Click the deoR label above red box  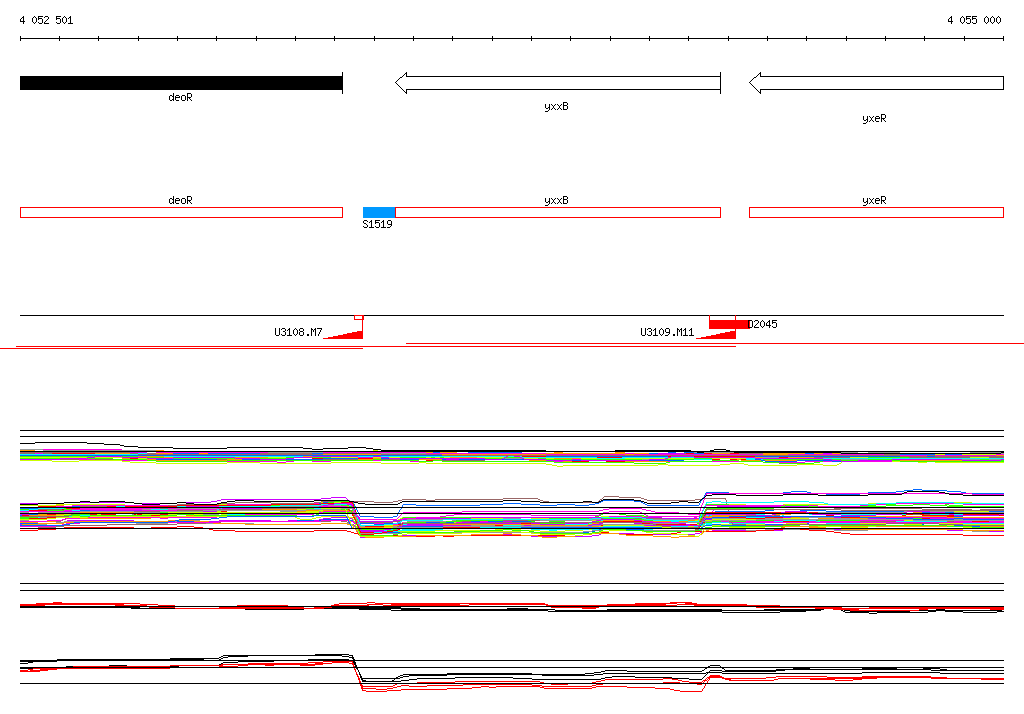pyautogui.click(x=180, y=200)
